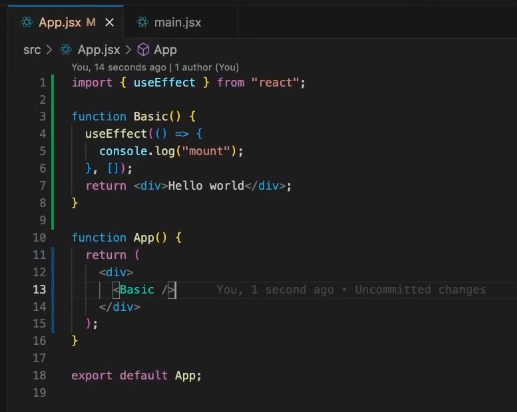Open the App symbol breadcrumb dropdown
517x412 pixels.
pyautogui.click(x=165, y=50)
